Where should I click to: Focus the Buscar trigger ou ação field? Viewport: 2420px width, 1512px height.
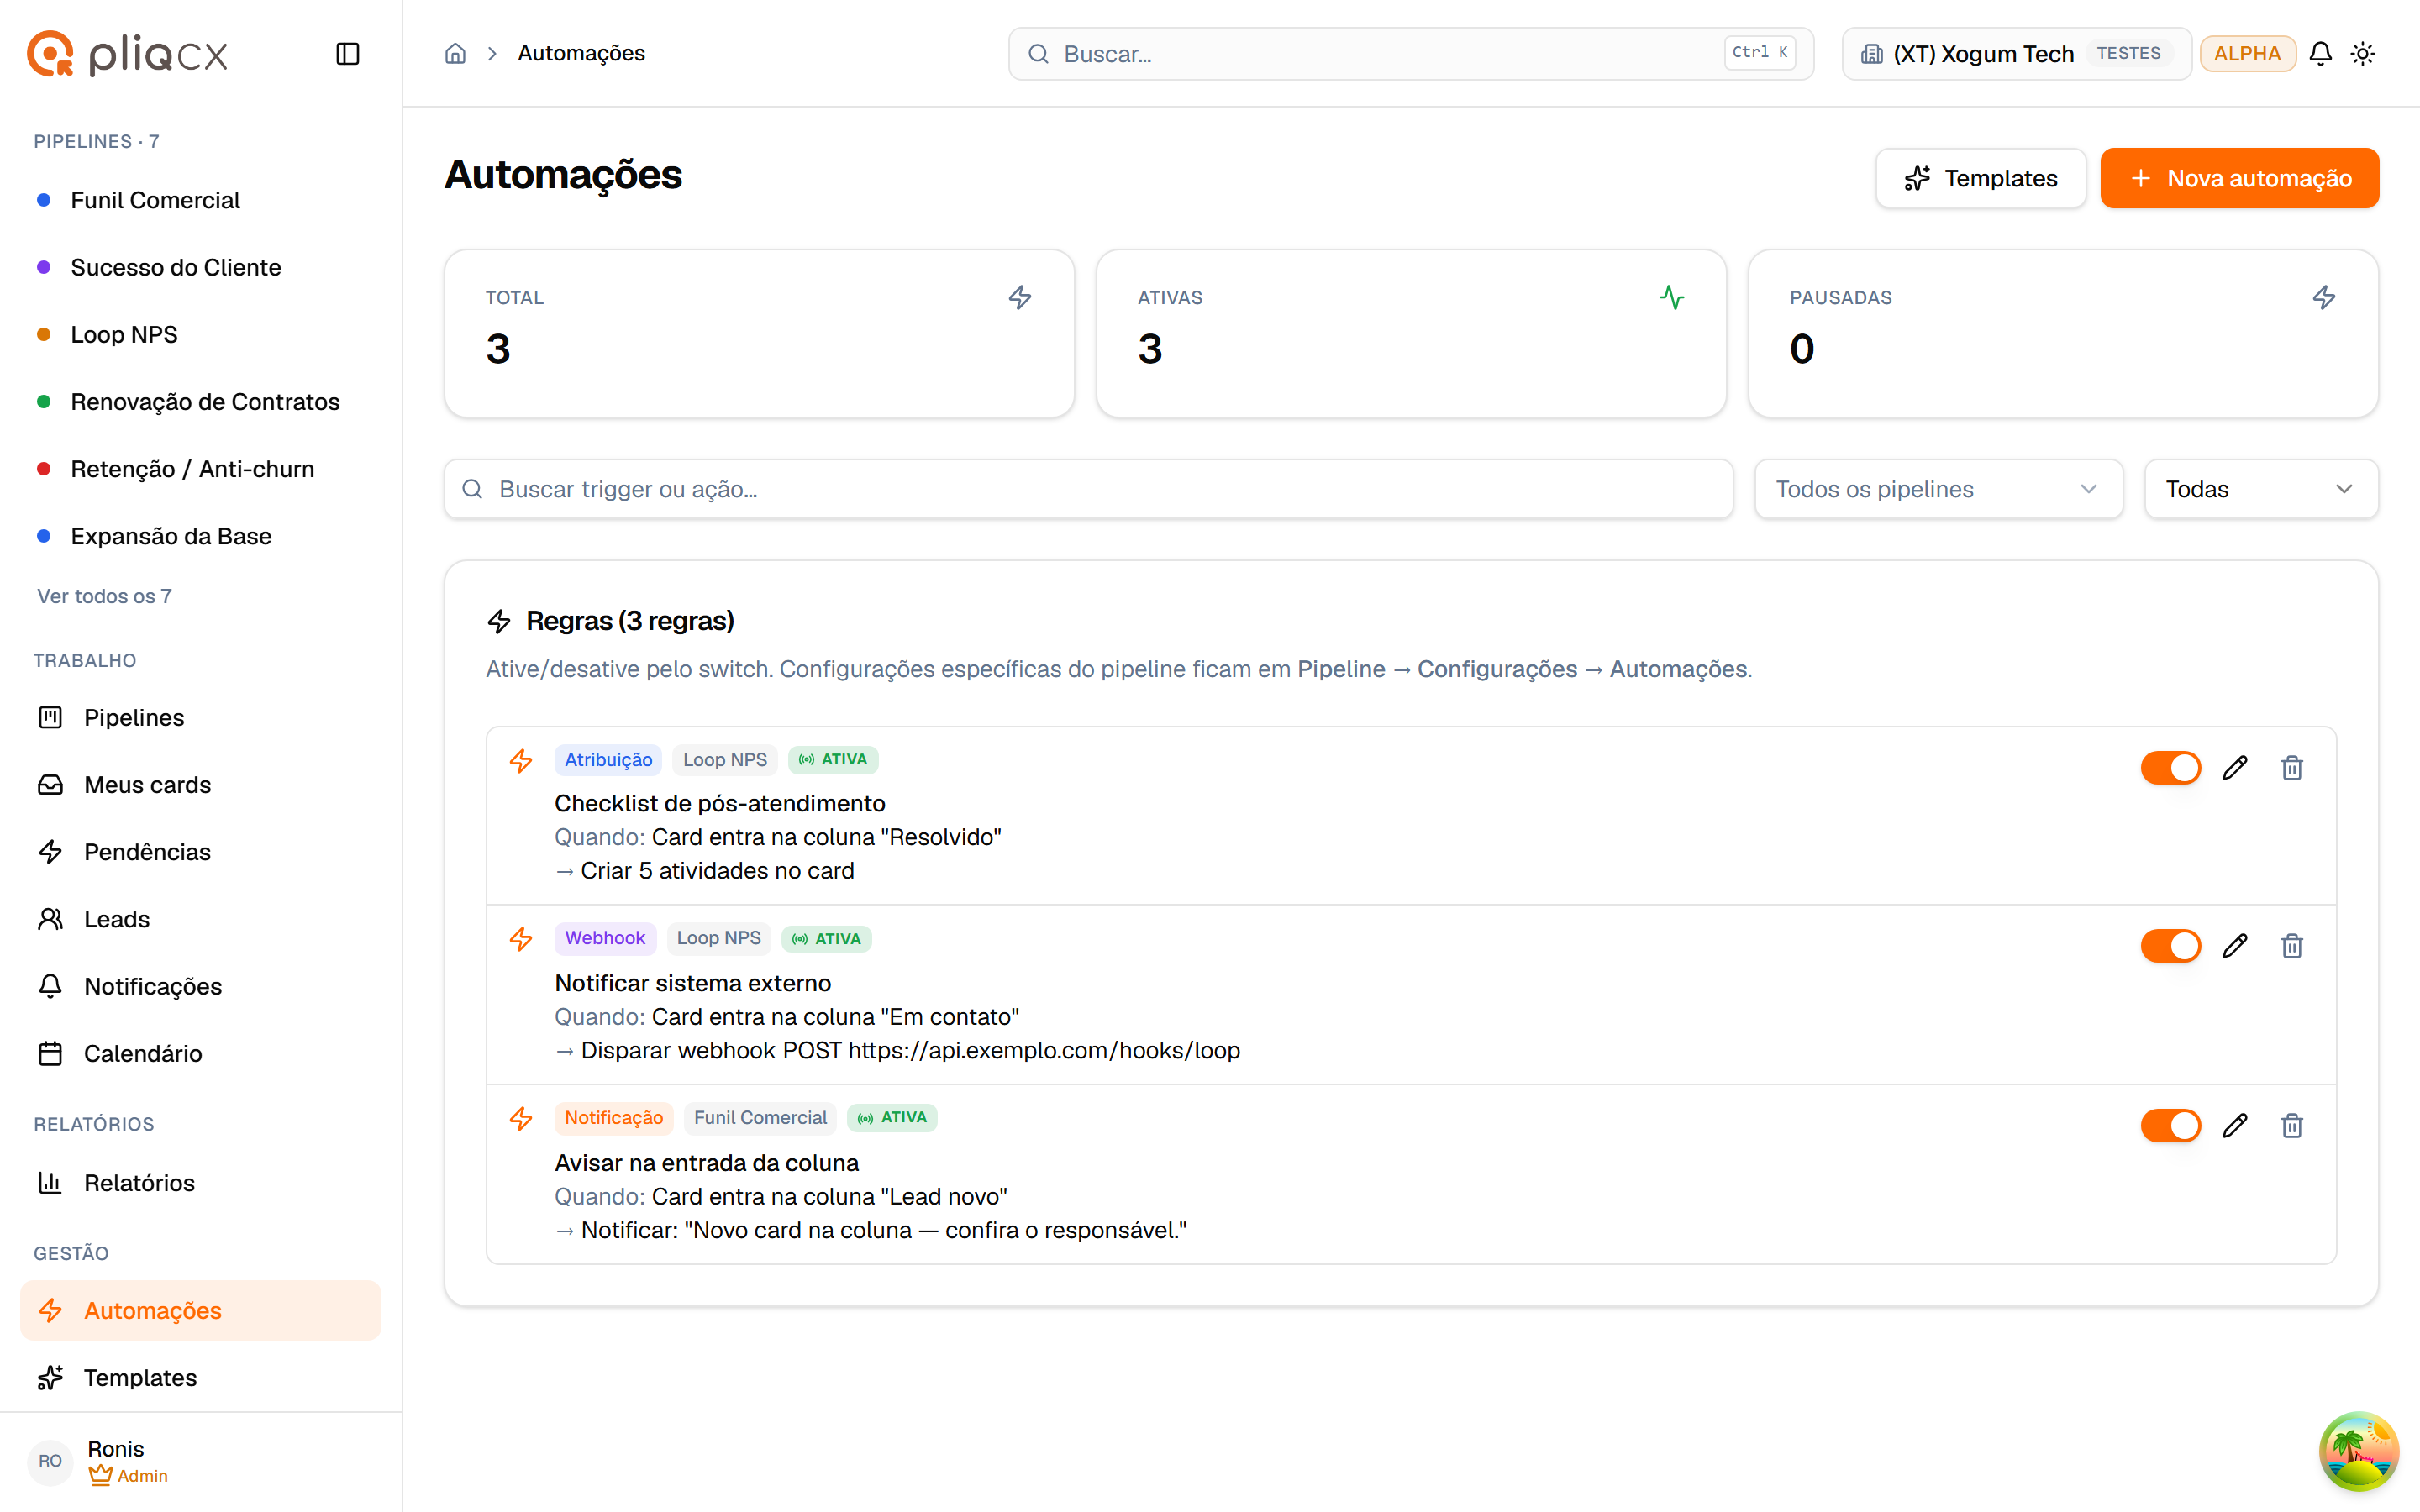pos(1088,489)
